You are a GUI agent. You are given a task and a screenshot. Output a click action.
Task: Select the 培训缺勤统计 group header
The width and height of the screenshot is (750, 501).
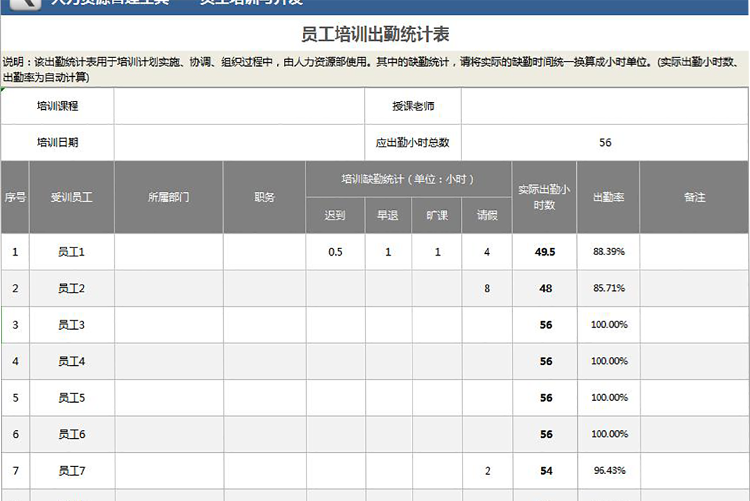(x=408, y=179)
